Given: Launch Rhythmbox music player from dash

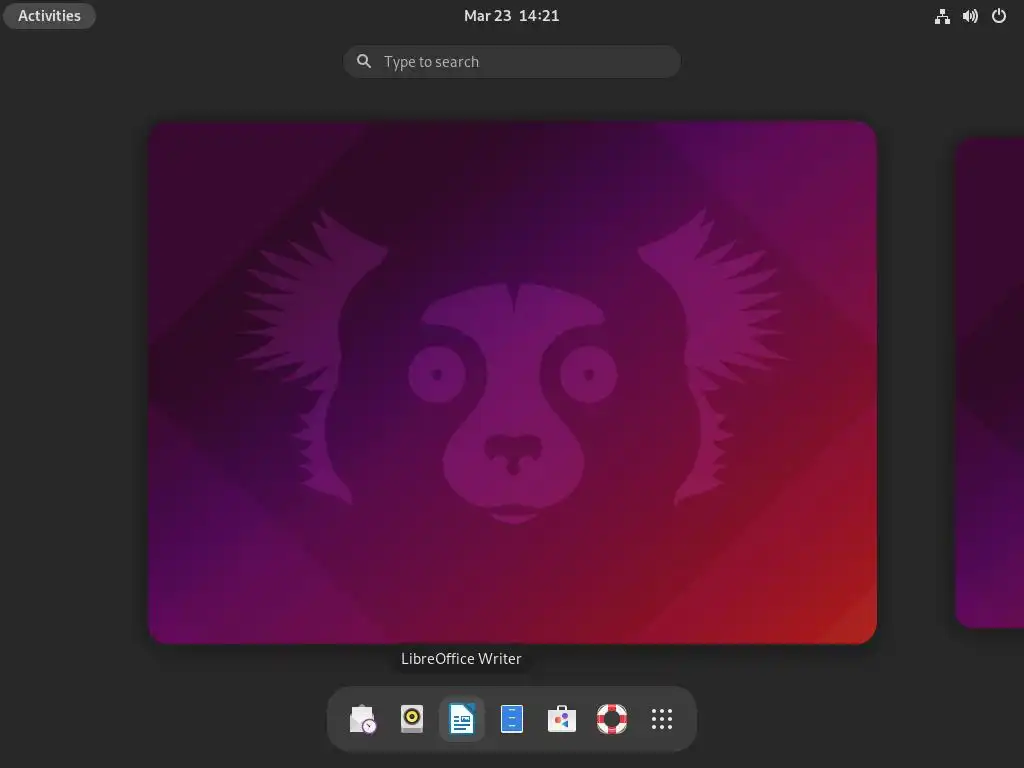Looking at the screenshot, I should pos(412,719).
